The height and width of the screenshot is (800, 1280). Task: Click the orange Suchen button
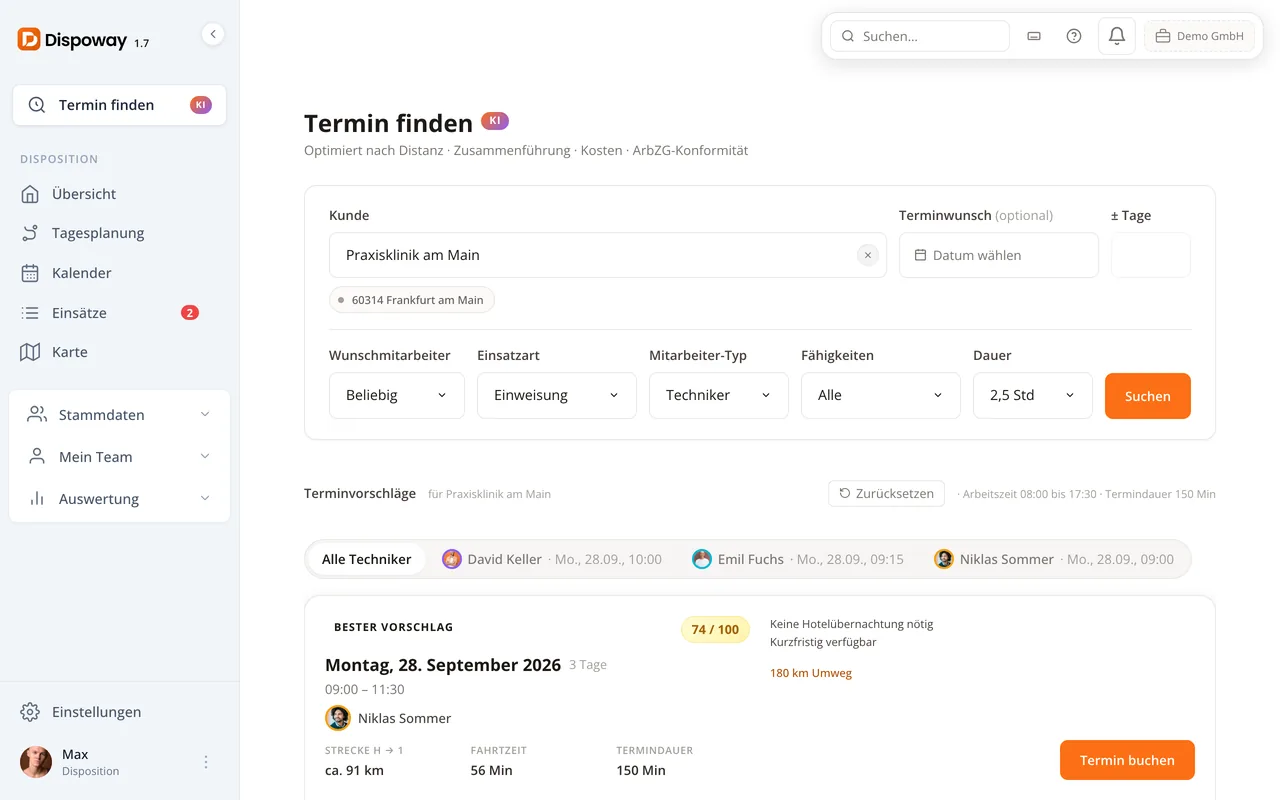(x=1148, y=396)
